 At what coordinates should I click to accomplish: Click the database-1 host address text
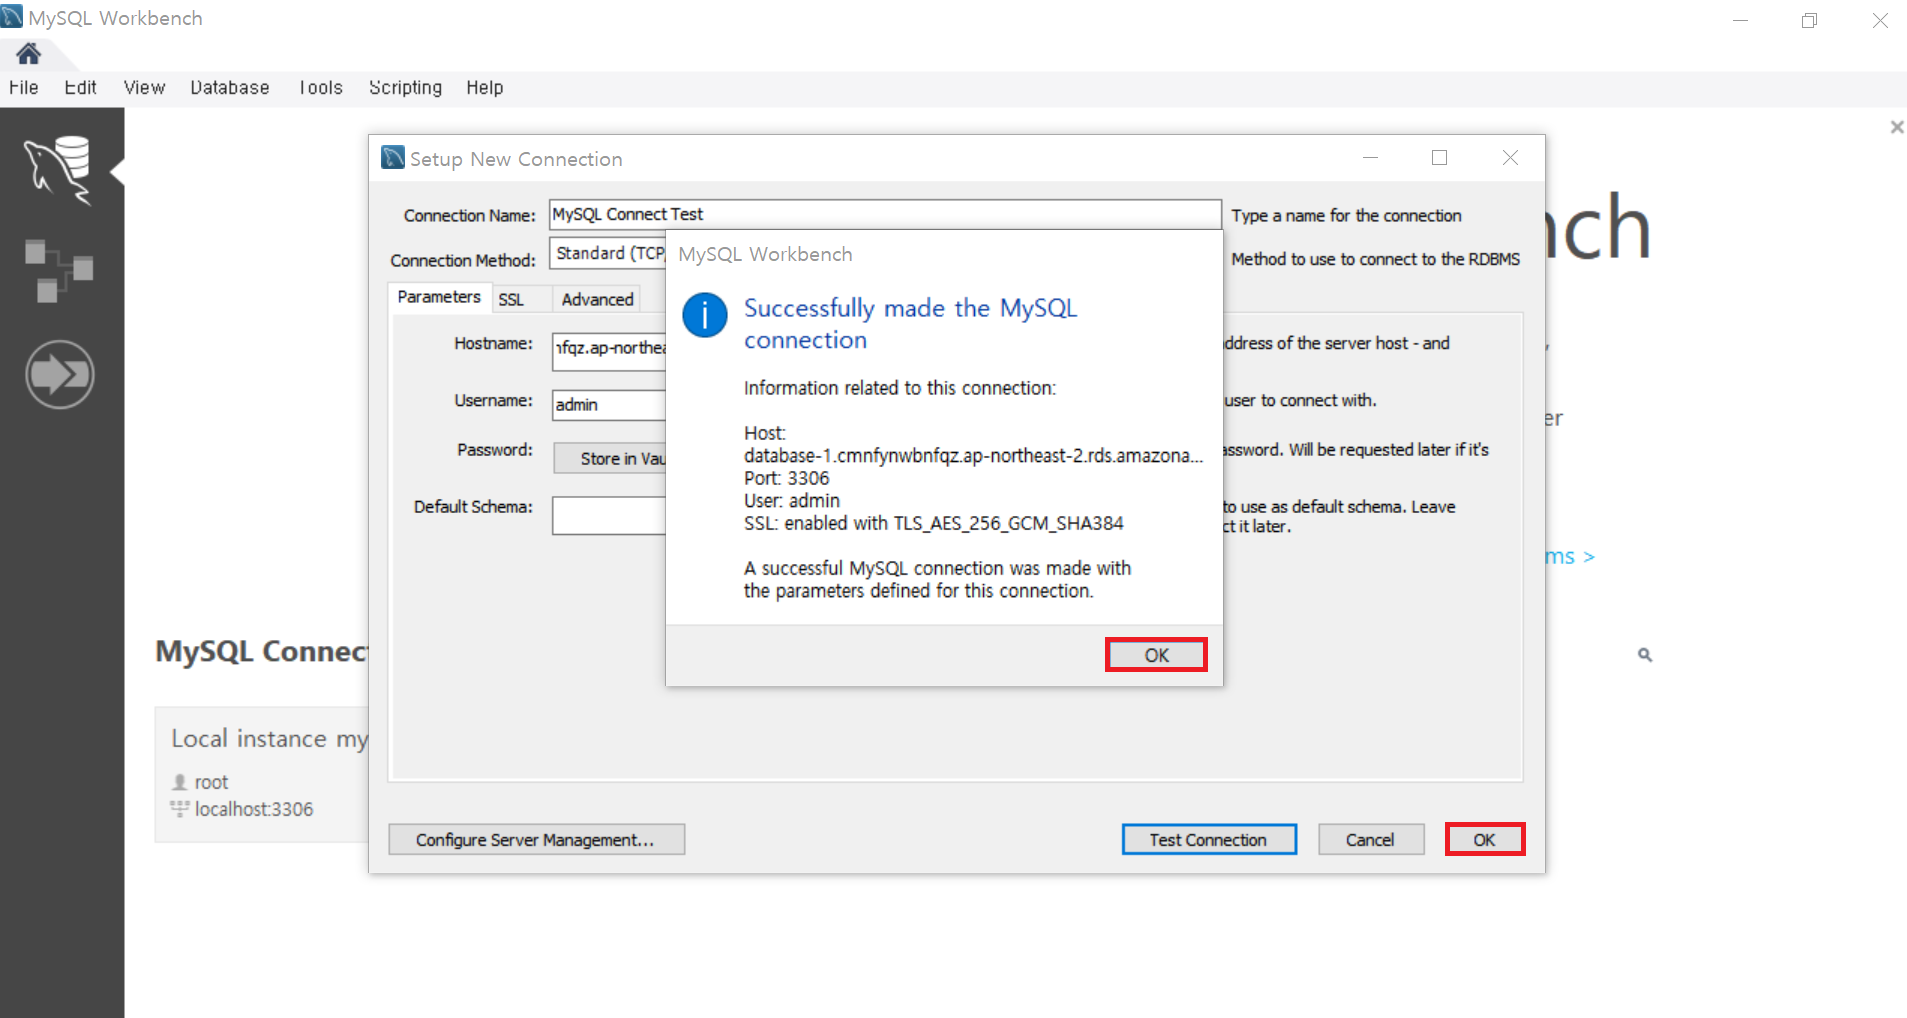[973, 456]
